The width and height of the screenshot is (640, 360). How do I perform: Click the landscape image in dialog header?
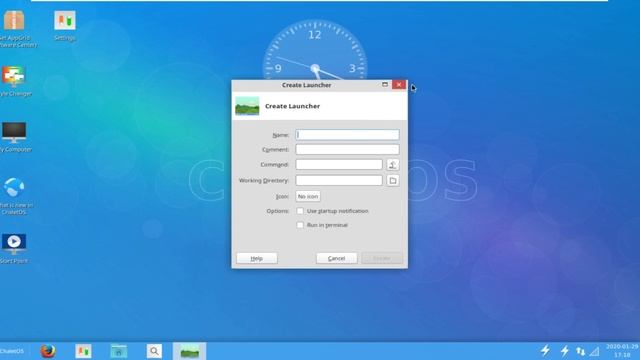(x=247, y=106)
